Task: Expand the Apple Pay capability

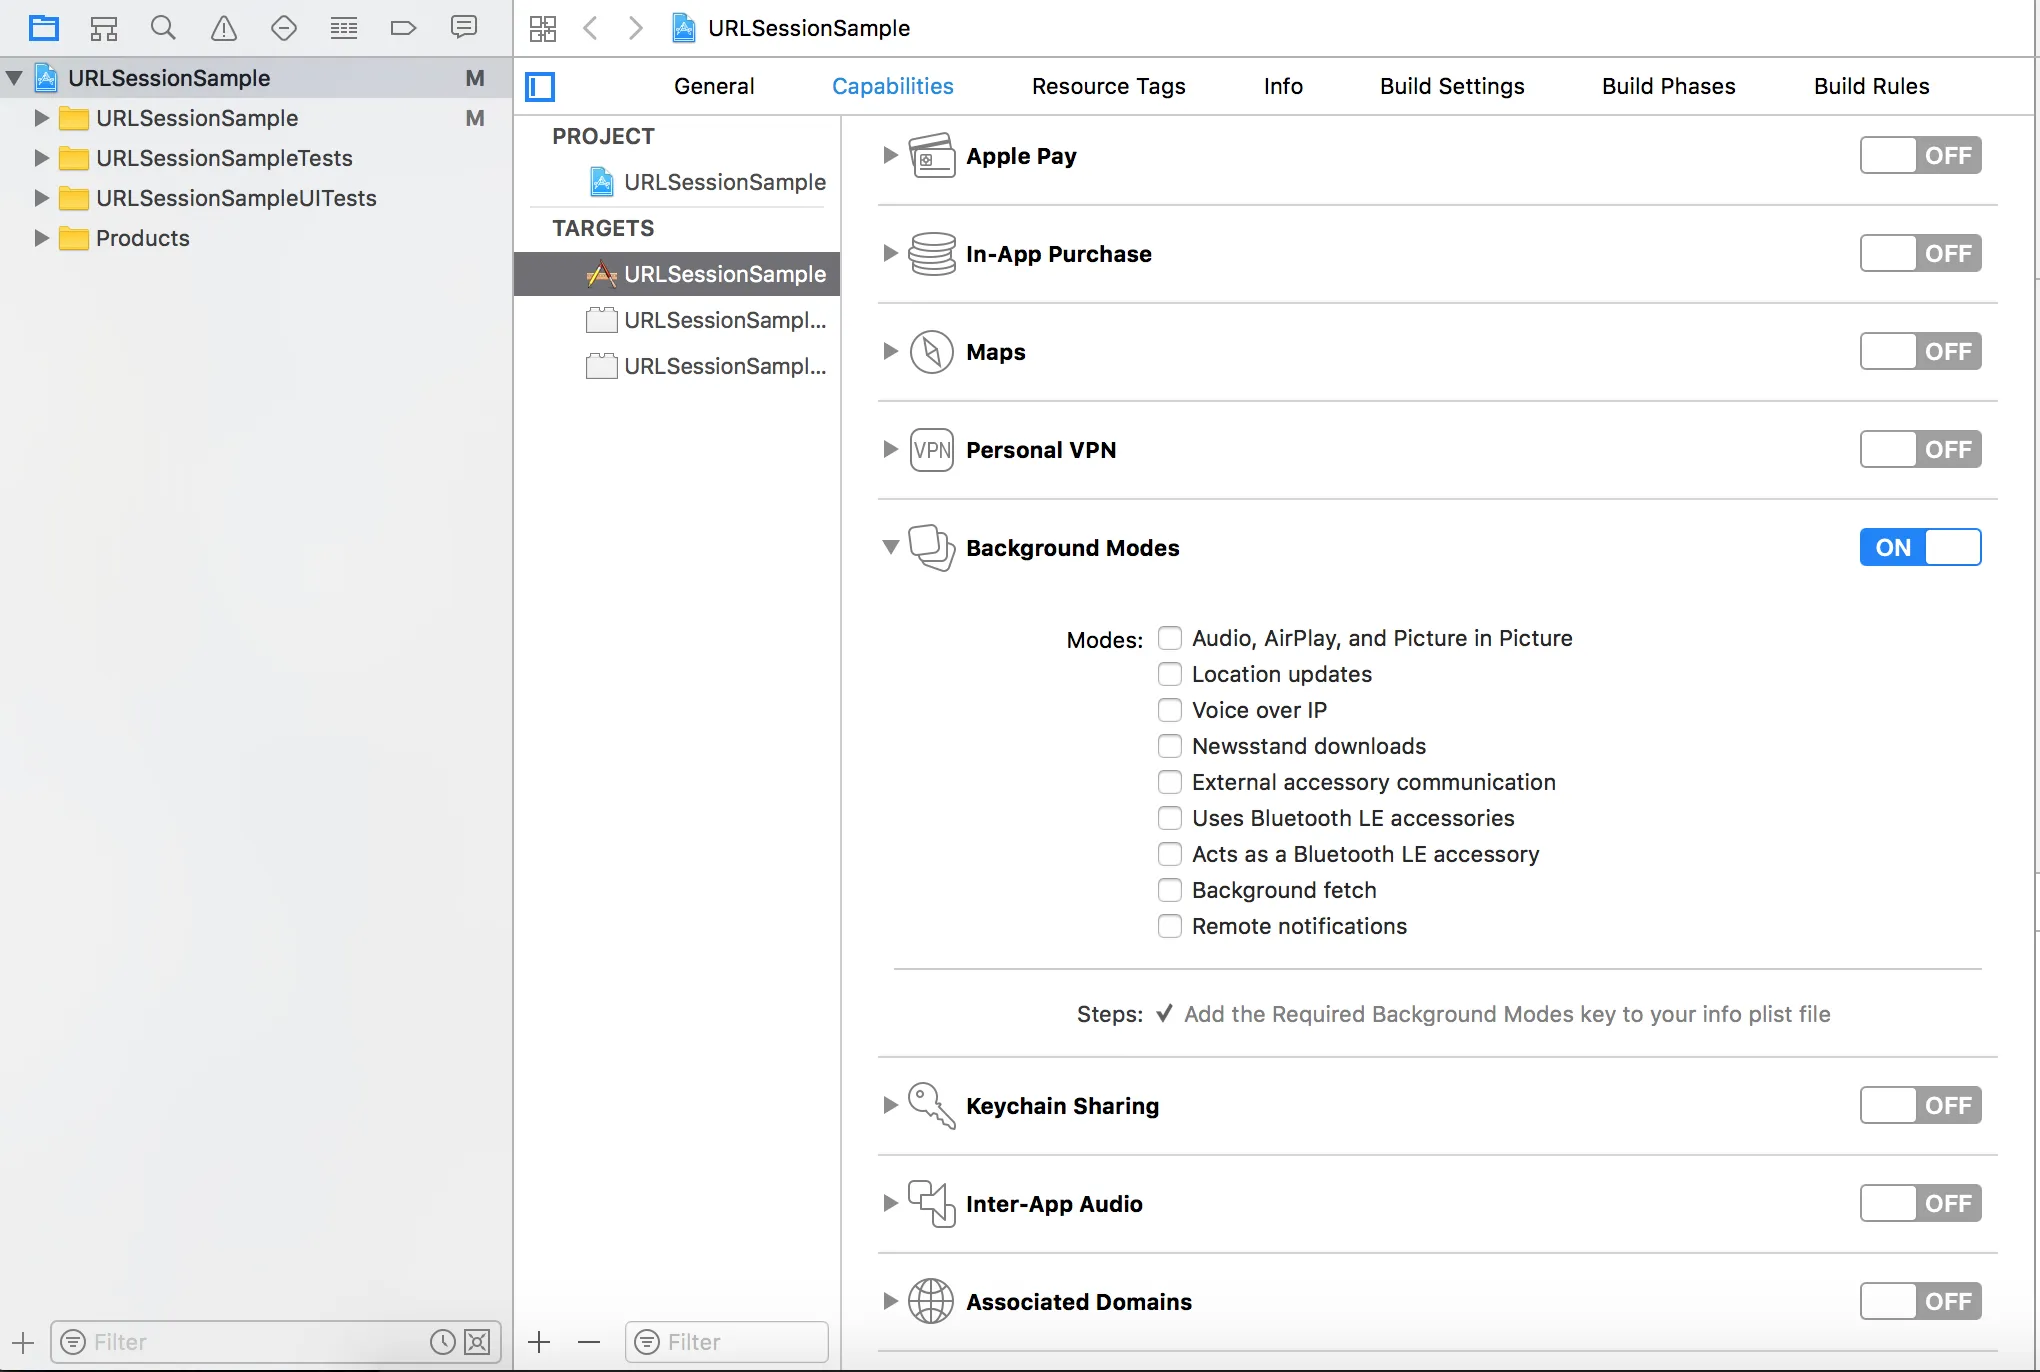Action: pos(890,155)
